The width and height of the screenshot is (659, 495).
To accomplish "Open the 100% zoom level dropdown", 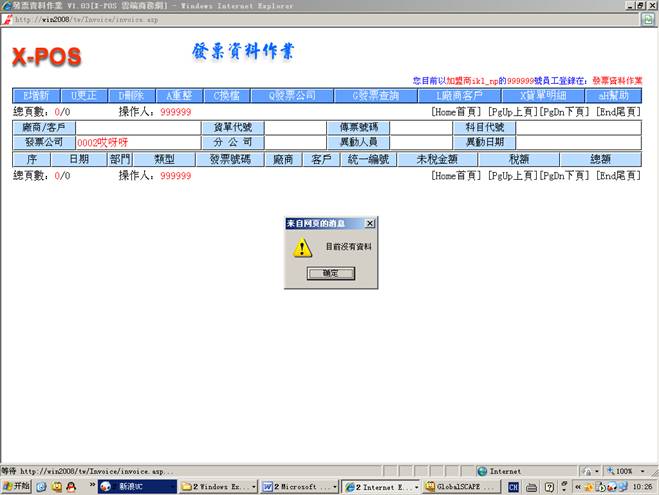I will (x=627, y=470).
